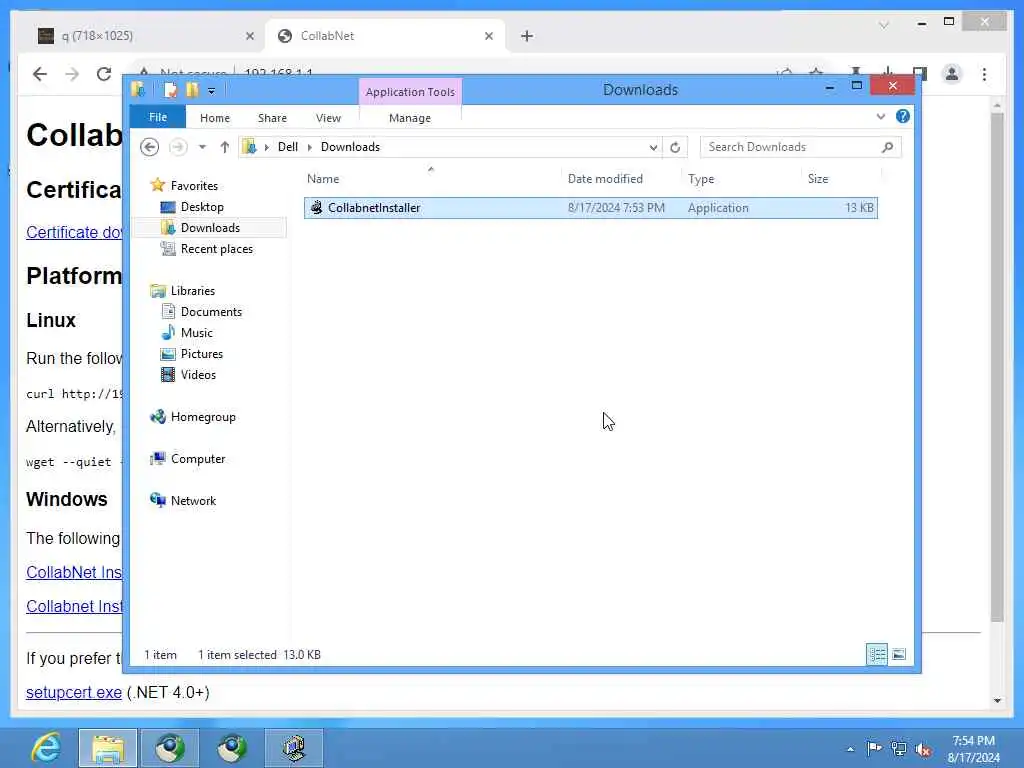This screenshot has height=768, width=1024.
Task: Open Music library
Action: [x=197, y=332]
